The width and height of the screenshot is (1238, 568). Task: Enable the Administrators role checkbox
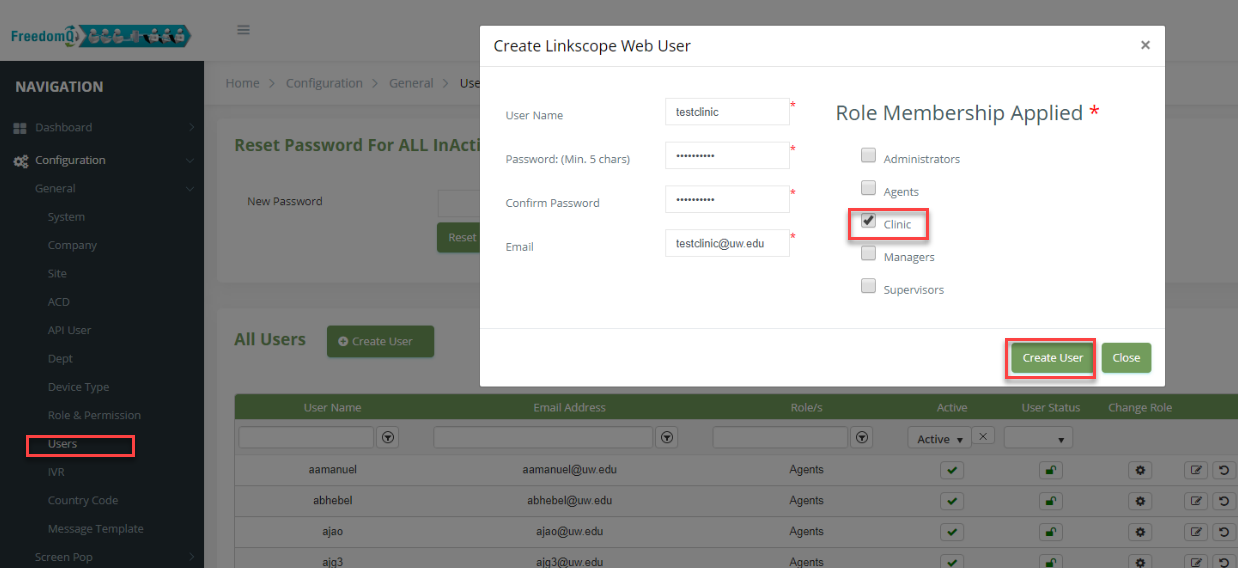[x=868, y=156]
